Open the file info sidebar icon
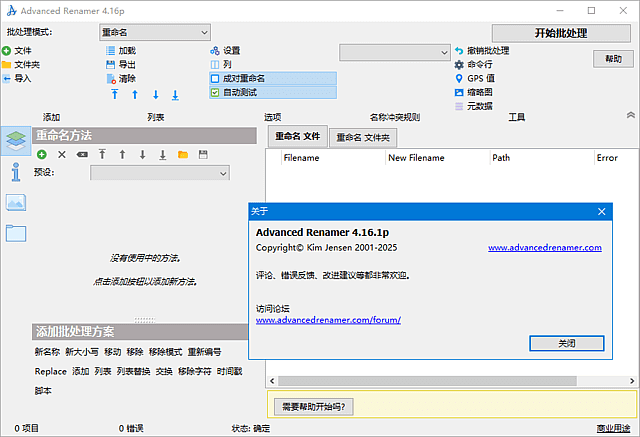The image size is (640, 437). tap(16, 172)
